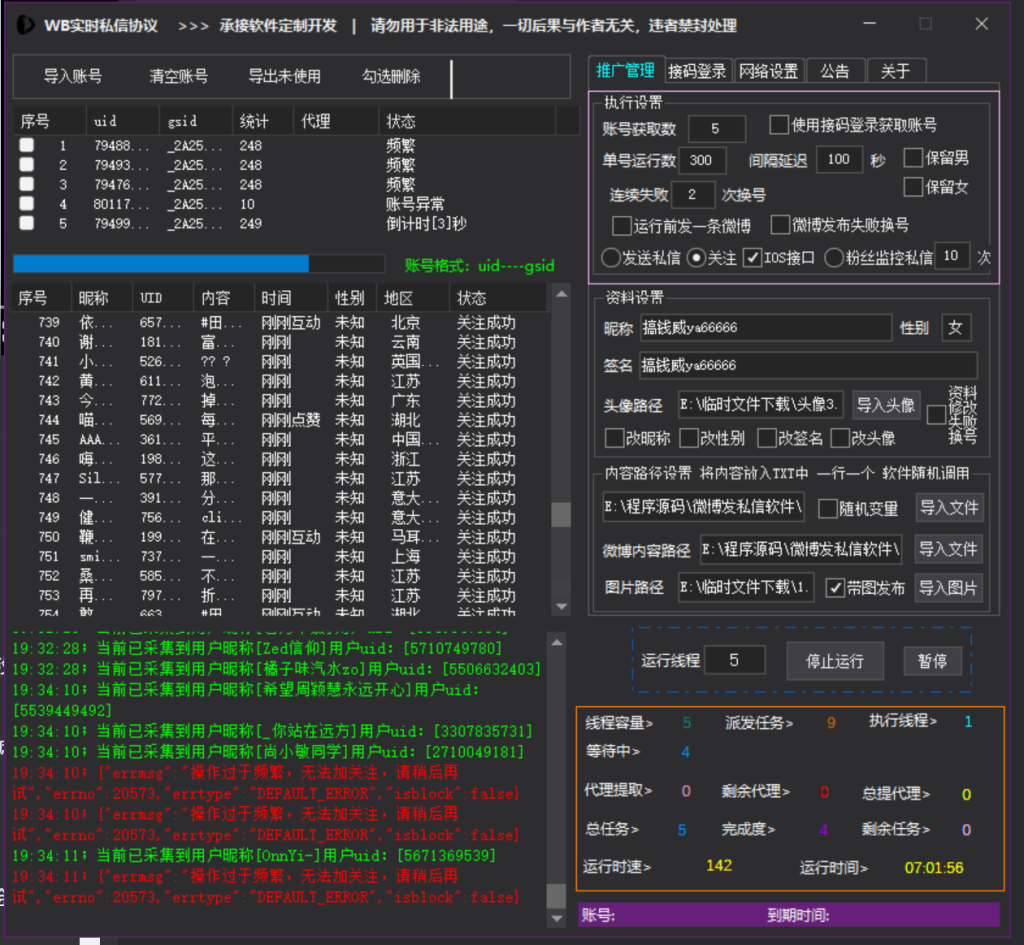Viewport: 1024px width, 945px height.
Task: Select the 发送私信 radio option
Action: tap(609, 256)
